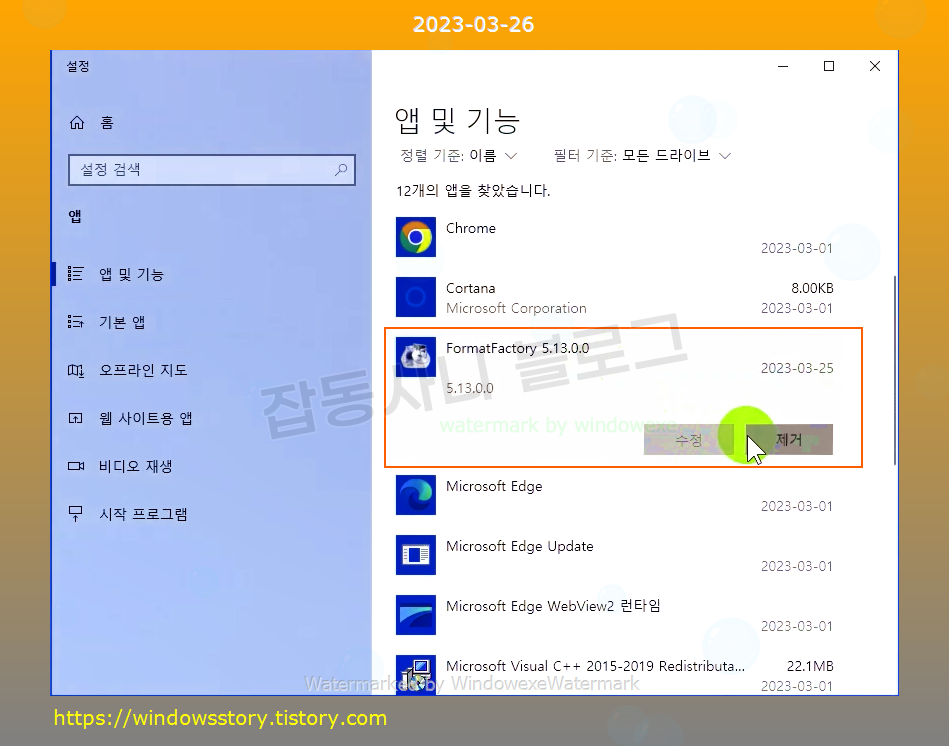Go to 비디오 재생 settings
The image size is (949, 746).
[x=136, y=466]
